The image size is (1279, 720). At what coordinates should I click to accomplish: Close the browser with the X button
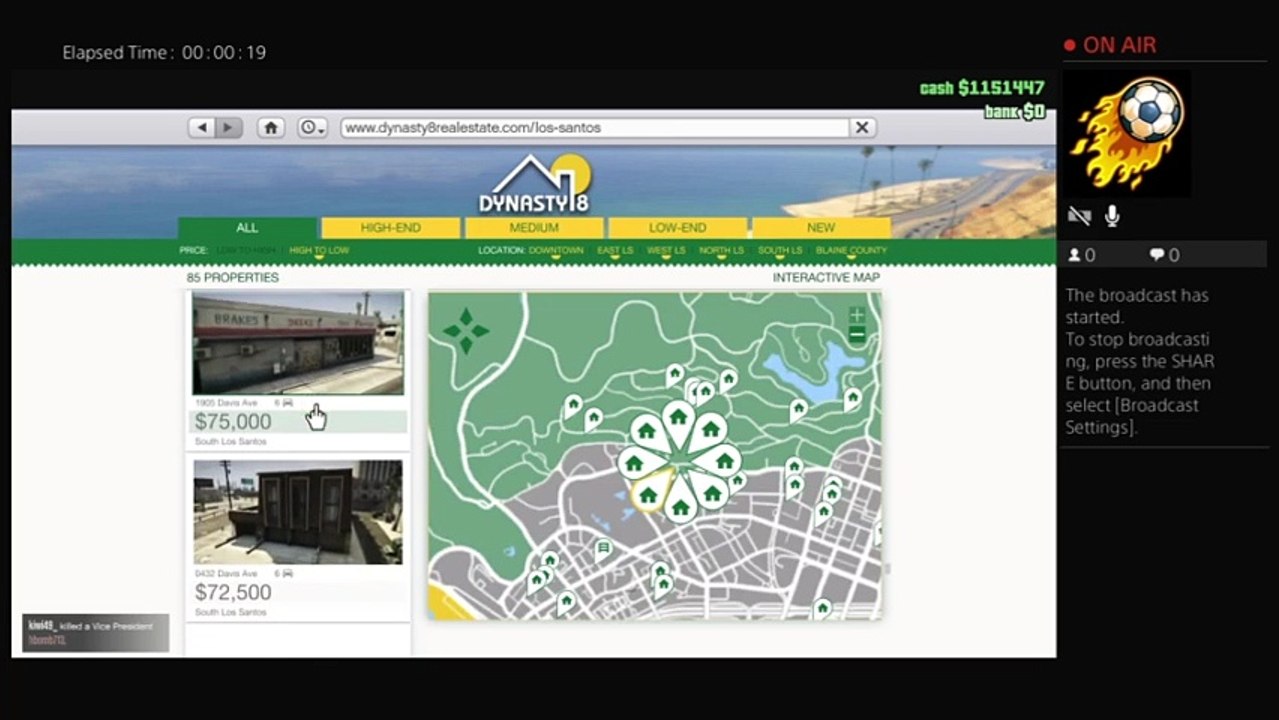(x=862, y=128)
